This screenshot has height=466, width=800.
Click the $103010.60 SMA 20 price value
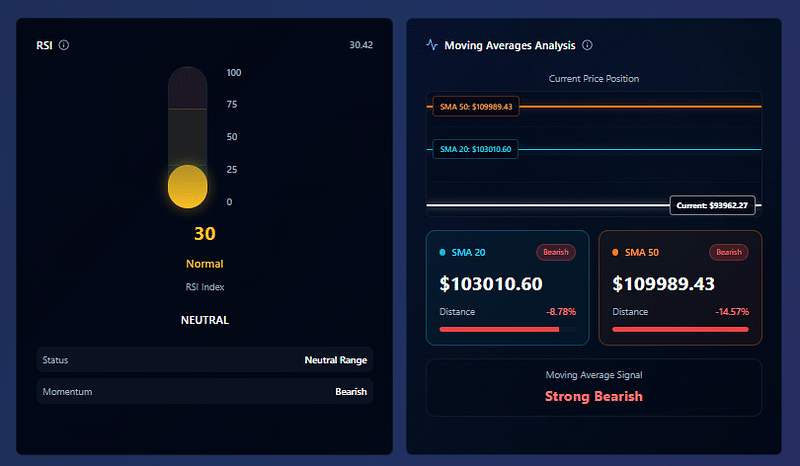click(491, 284)
